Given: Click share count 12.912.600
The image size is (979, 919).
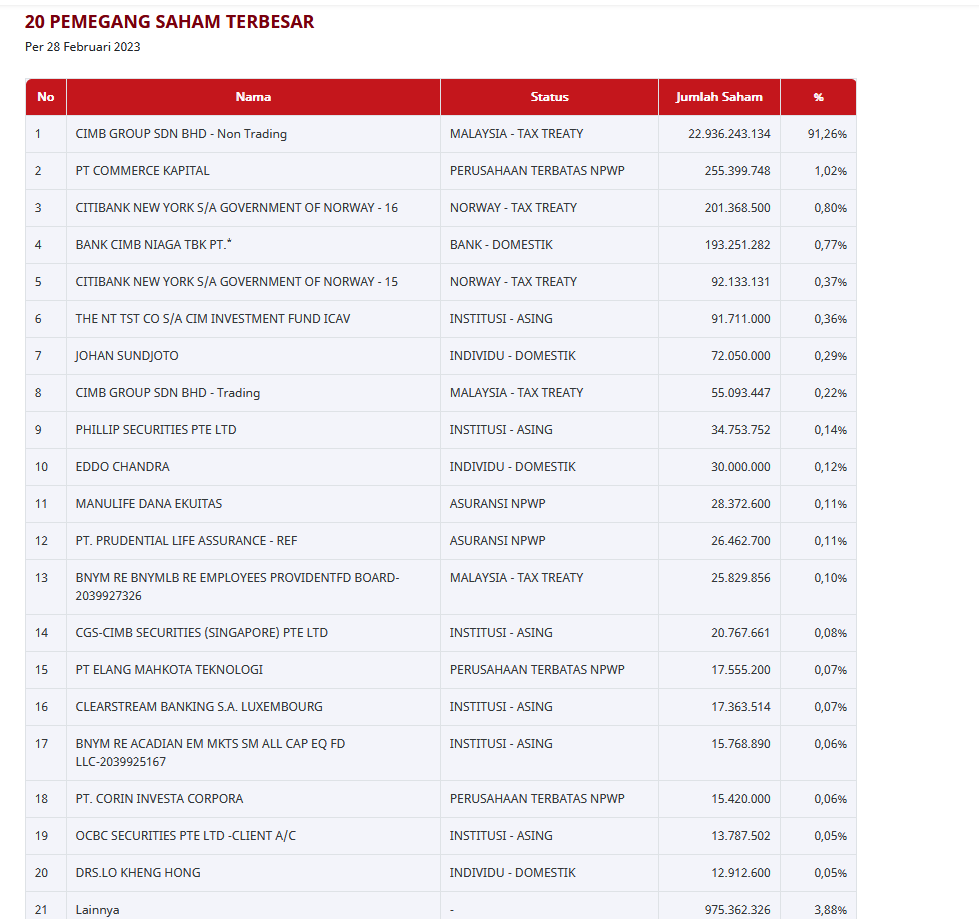Looking at the screenshot, I should point(740,872).
